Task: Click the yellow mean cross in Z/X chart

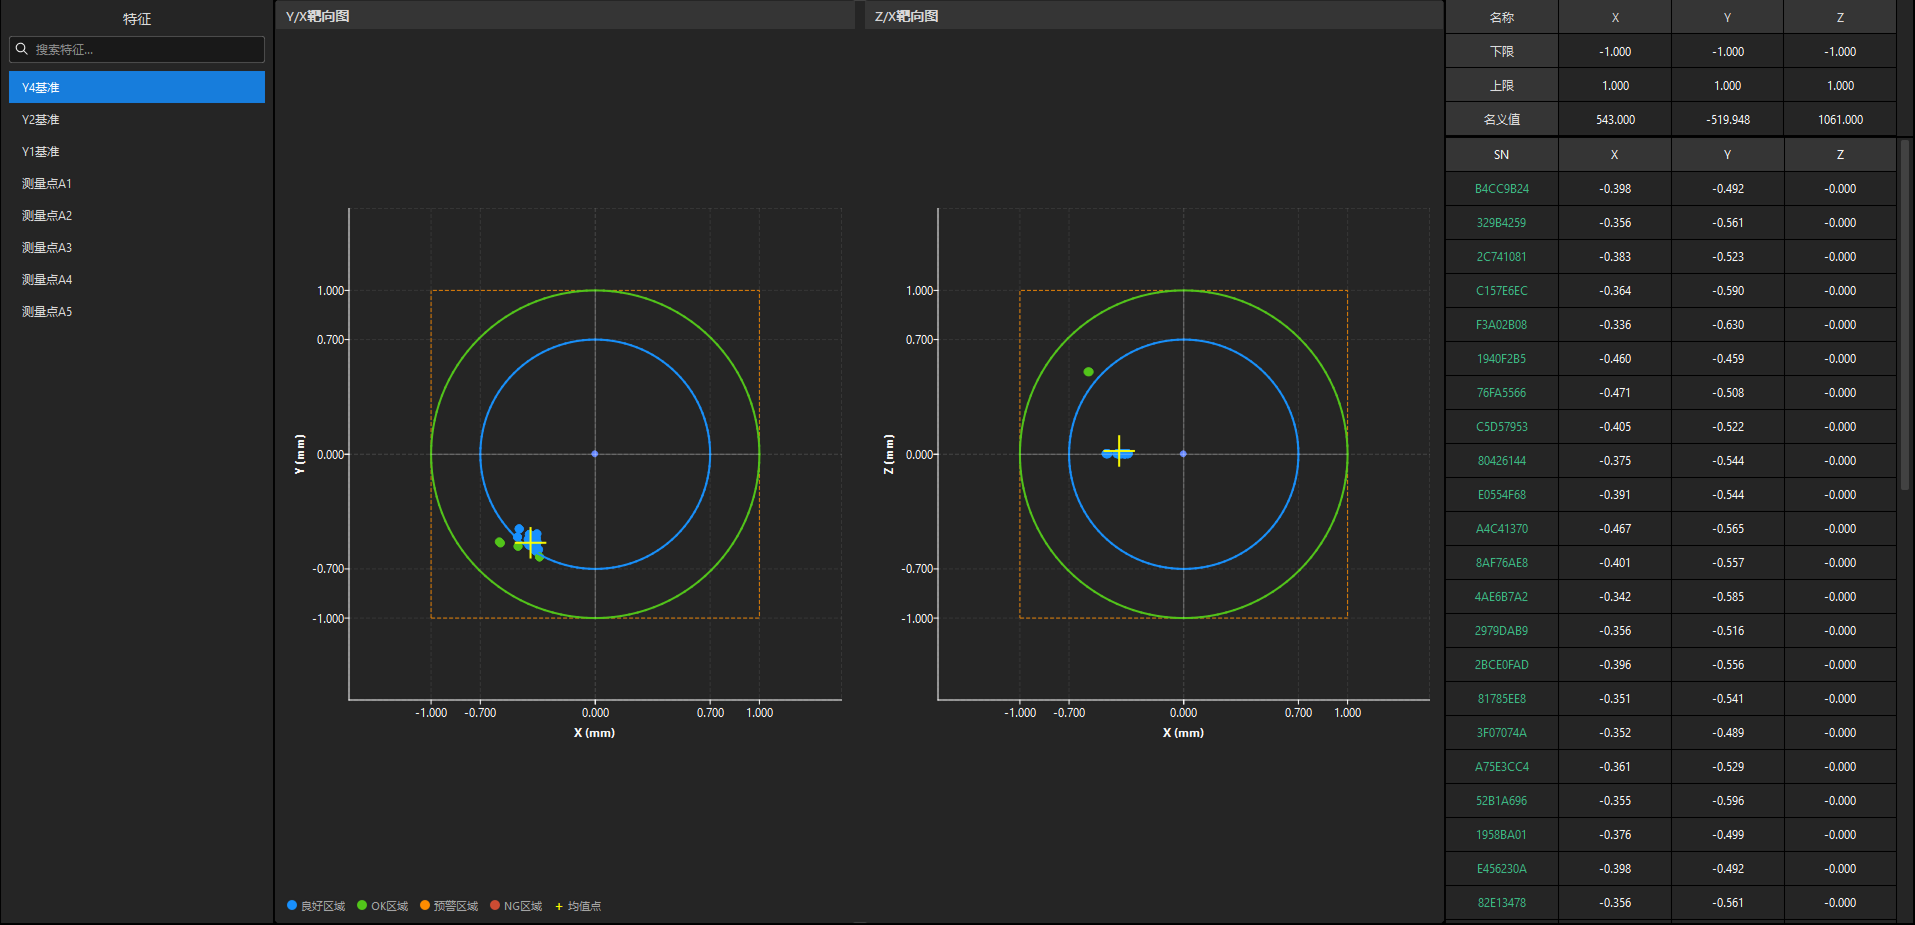Action: coord(1119,451)
